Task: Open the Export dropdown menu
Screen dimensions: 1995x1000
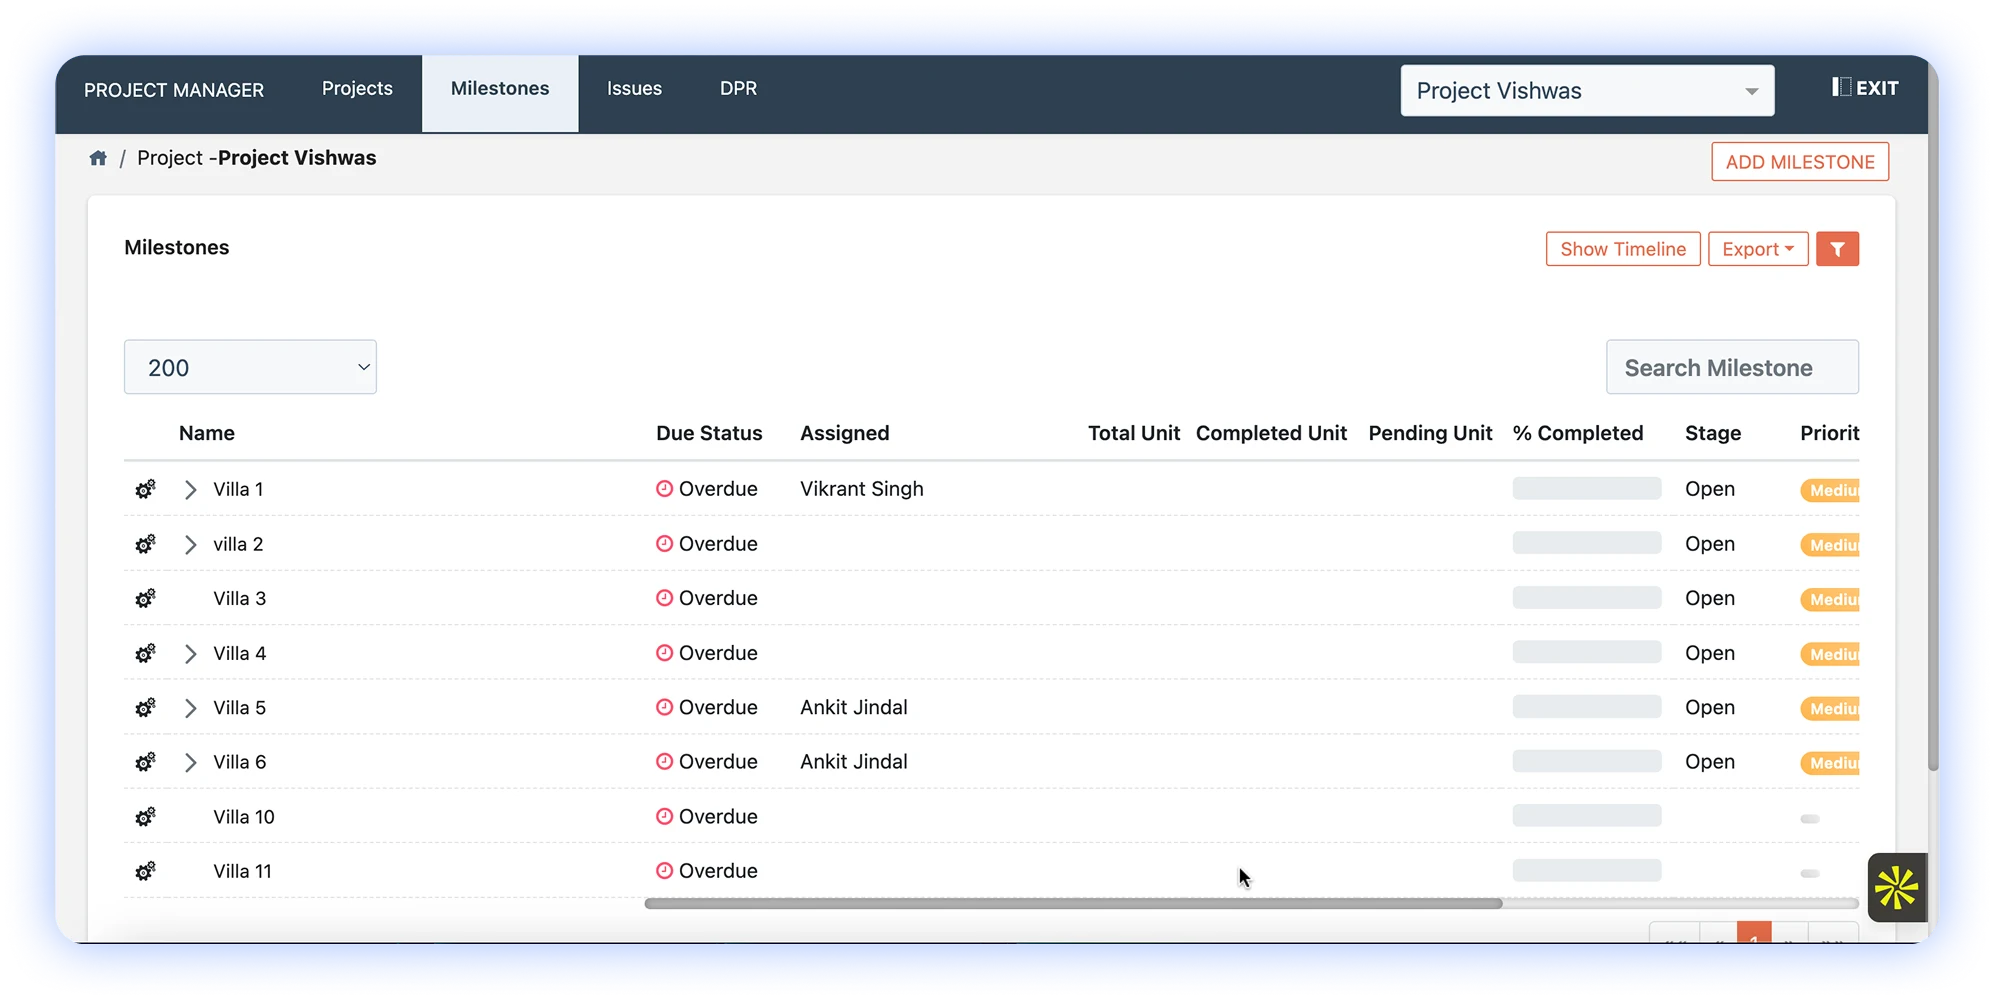Action: pos(1758,249)
